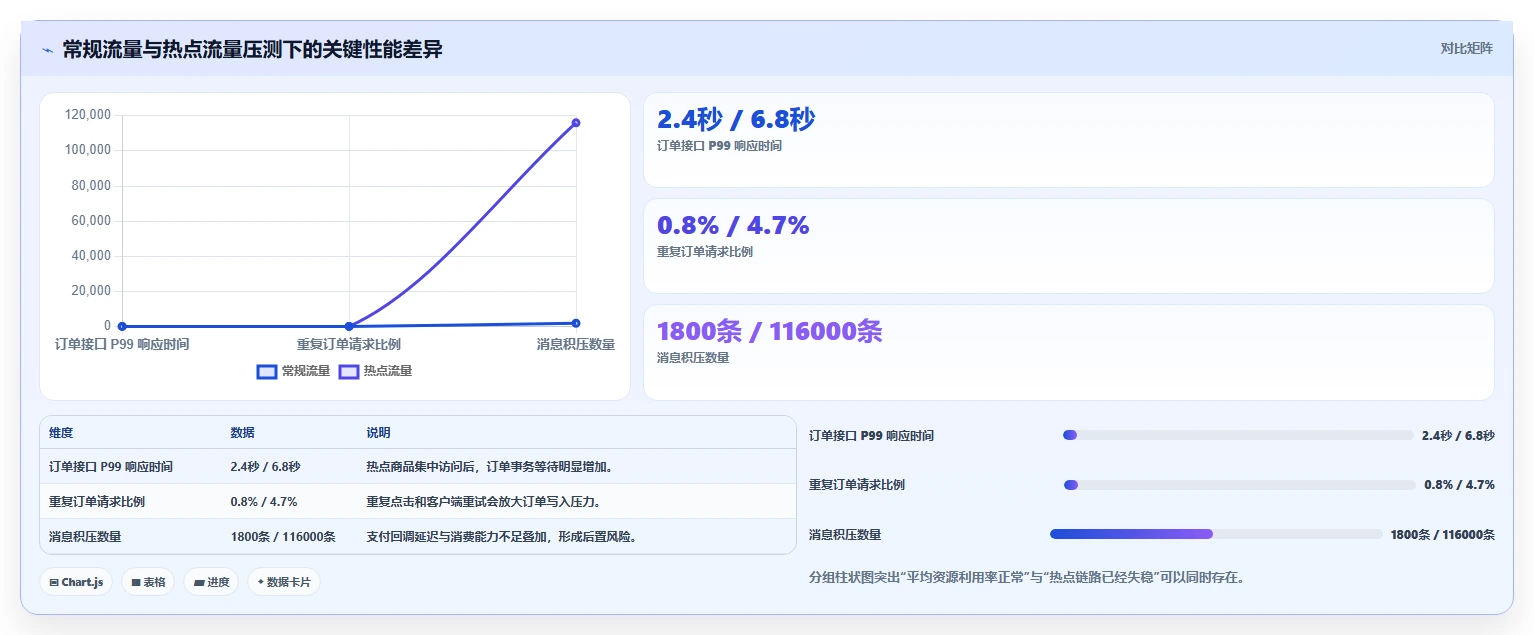Click the 表格 chip
Viewport: 1534px width, 635px height.
[x=148, y=582]
